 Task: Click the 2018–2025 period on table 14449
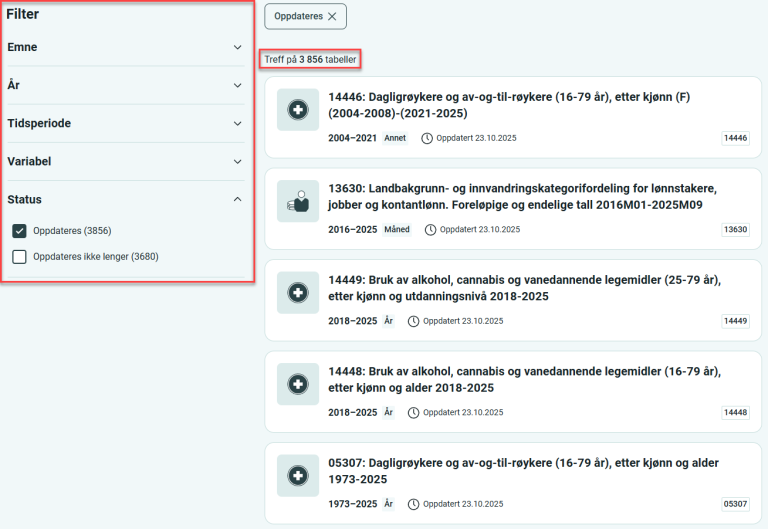352,321
